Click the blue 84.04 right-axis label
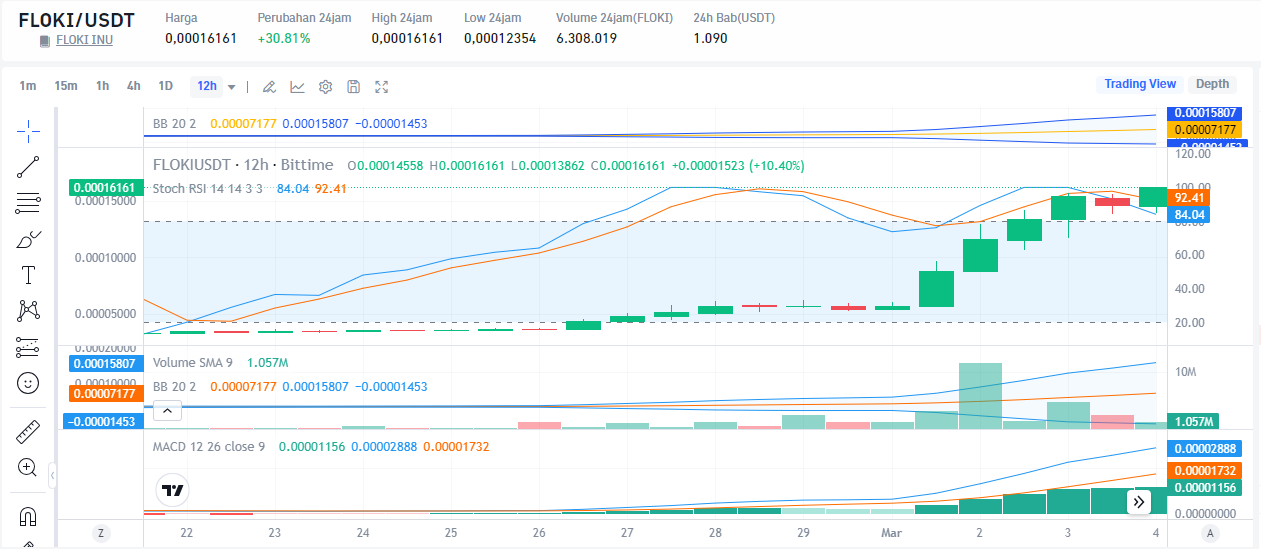 coord(1188,214)
